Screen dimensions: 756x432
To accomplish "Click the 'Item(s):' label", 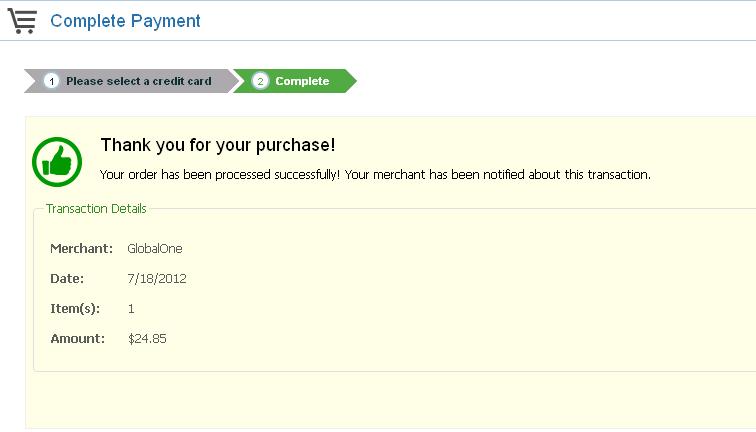I will click(75, 308).
